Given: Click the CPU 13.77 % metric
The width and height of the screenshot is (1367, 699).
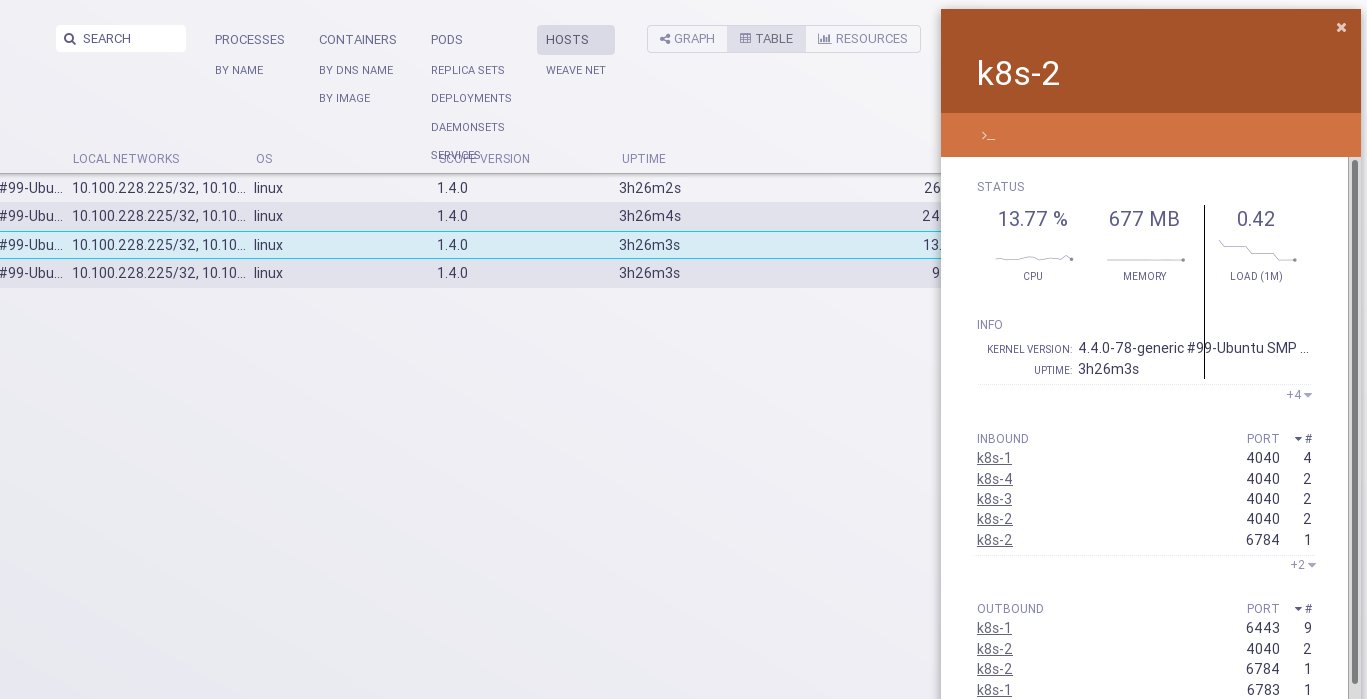Looking at the screenshot, I should (1033, 243).
